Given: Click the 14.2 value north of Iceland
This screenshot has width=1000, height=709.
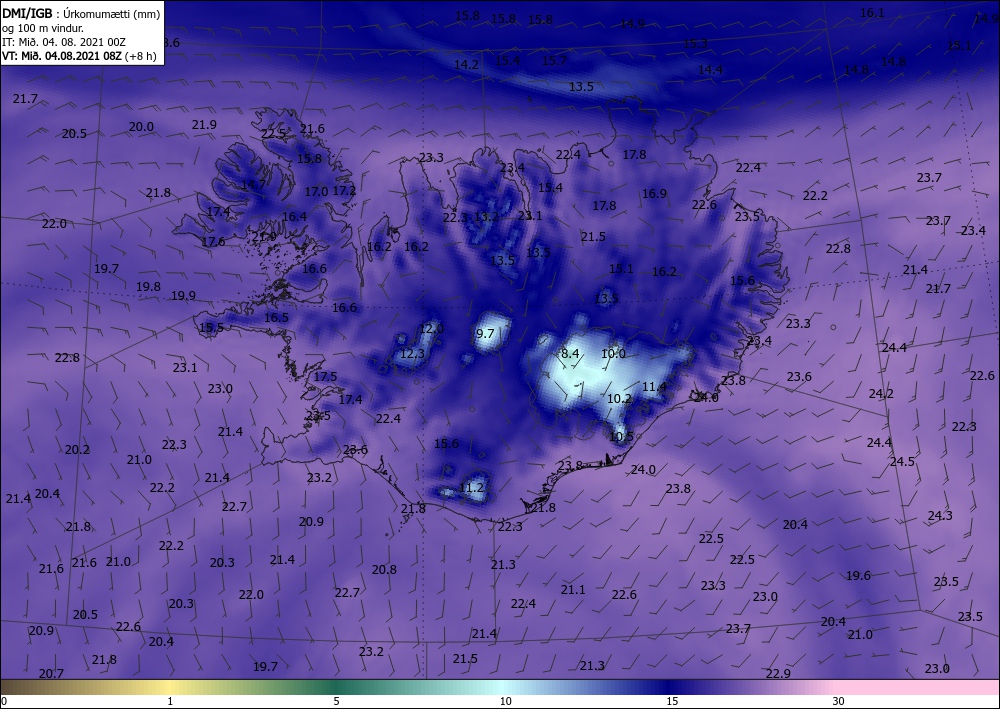Looking at the screenshot, I should pyautogui.click(x=466, y=65).
